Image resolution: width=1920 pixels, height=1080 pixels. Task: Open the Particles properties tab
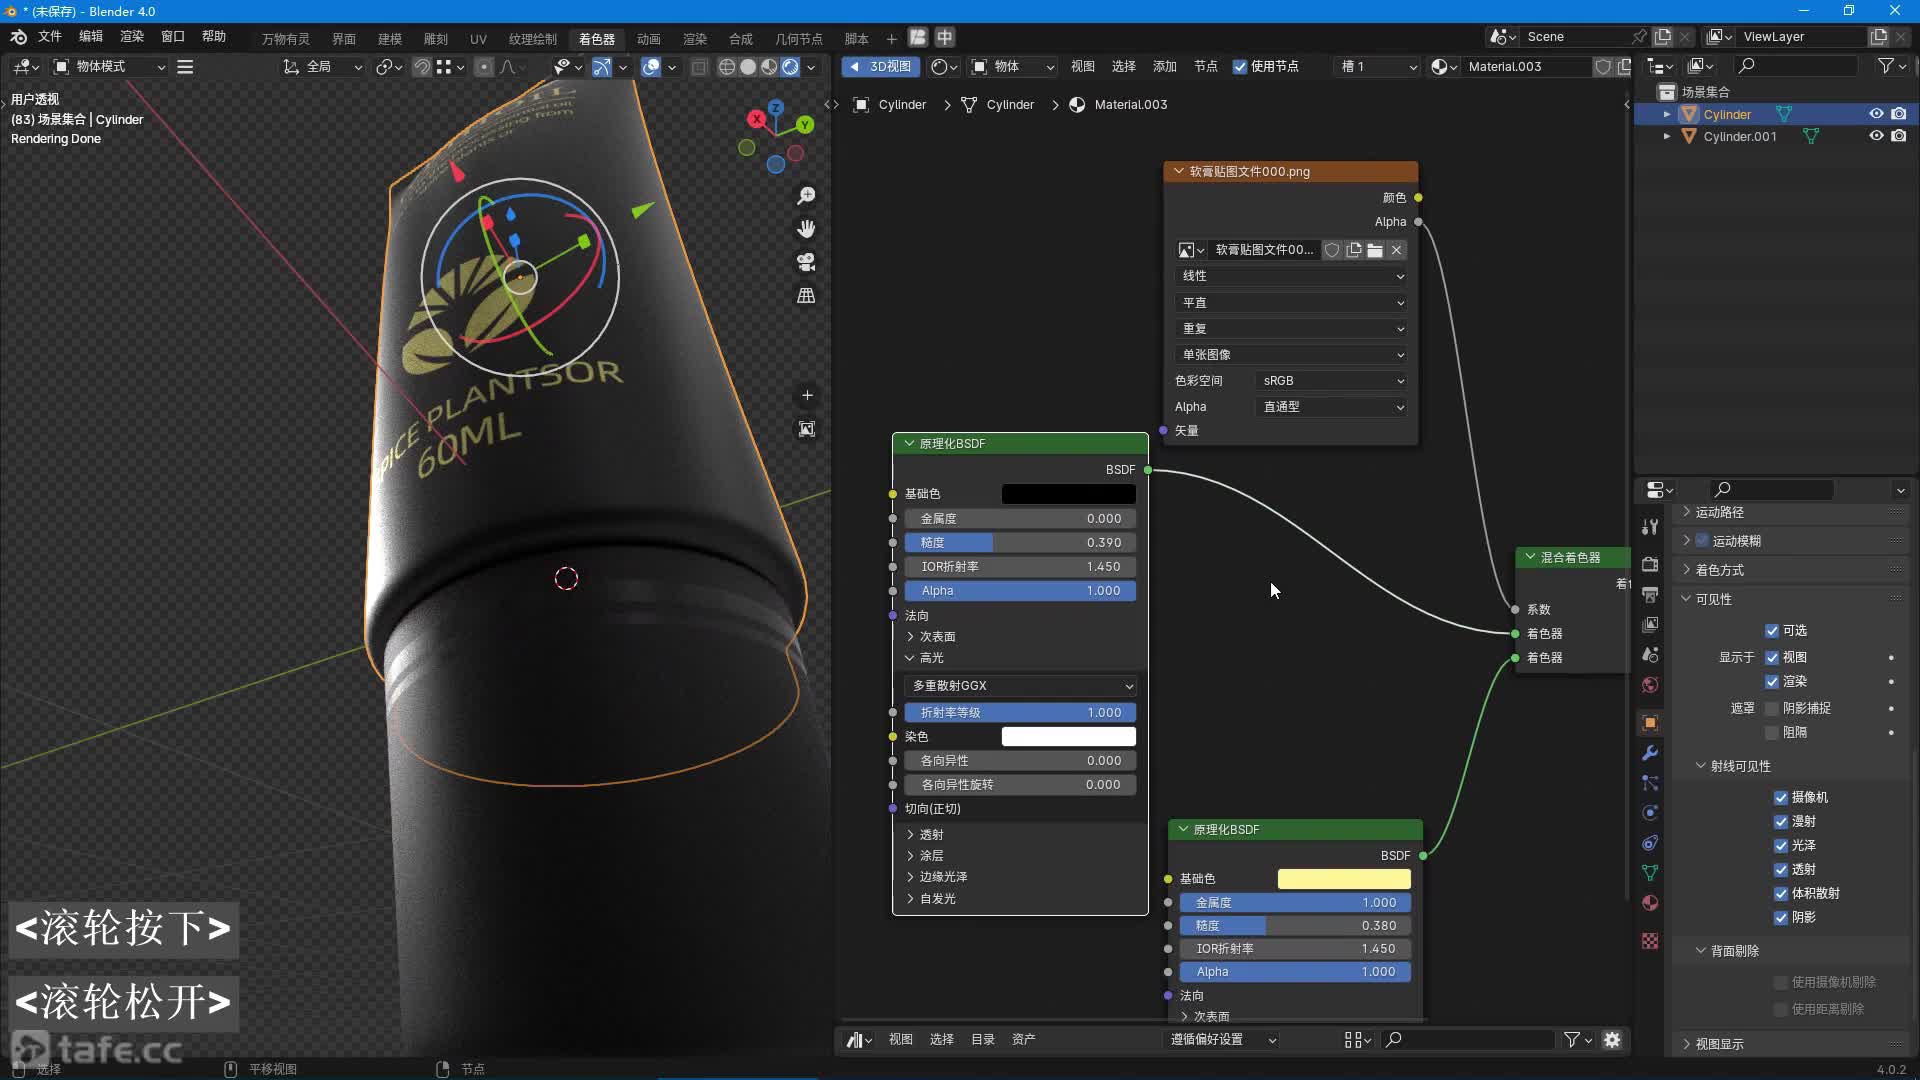(x=1650, y=782)
